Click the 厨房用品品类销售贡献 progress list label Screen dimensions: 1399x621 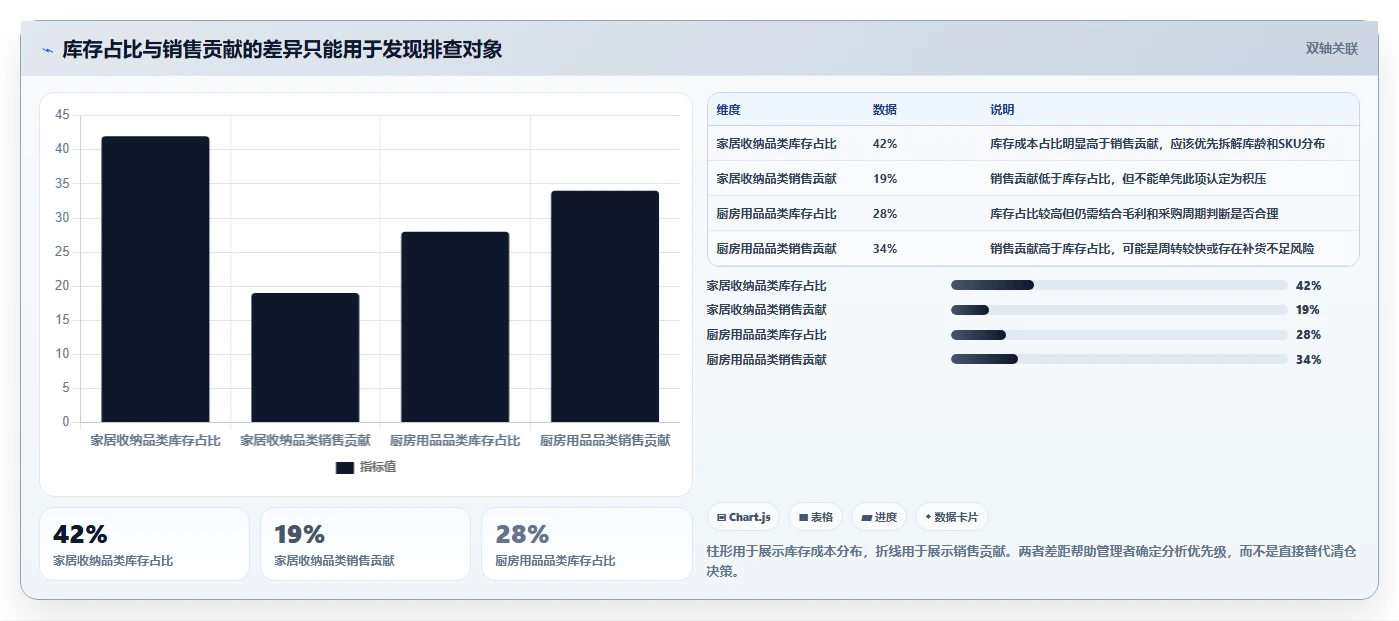767,359
